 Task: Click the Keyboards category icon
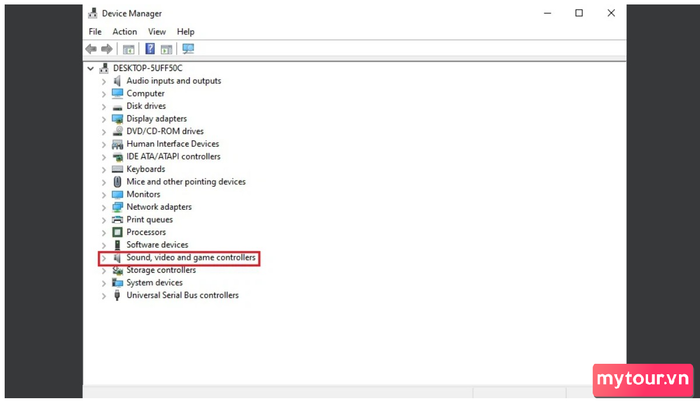117,169
